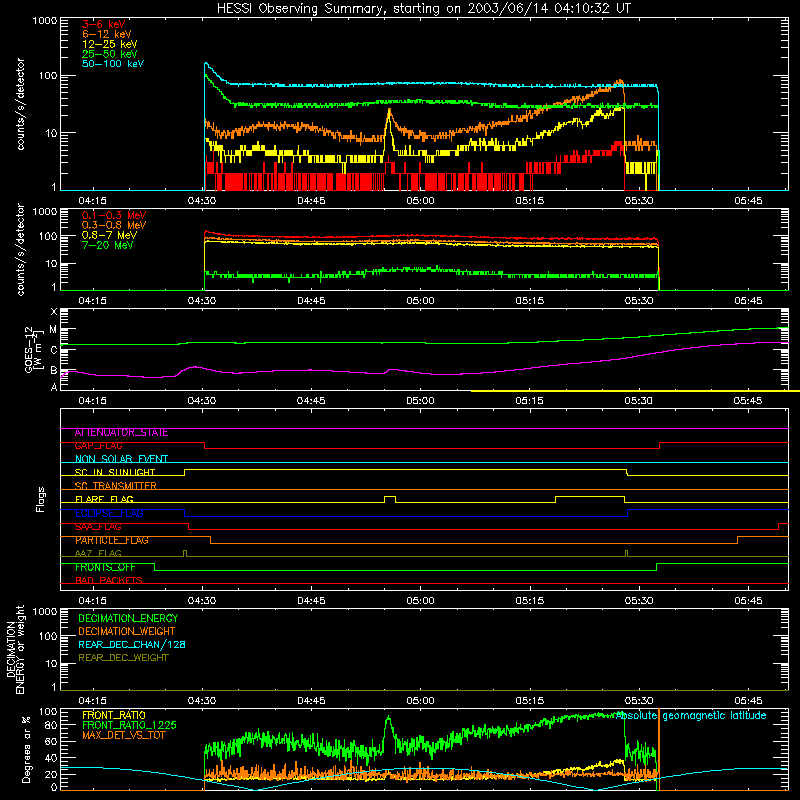
Task: Pick the SAA_FLAG label
Action: point(98,527)
